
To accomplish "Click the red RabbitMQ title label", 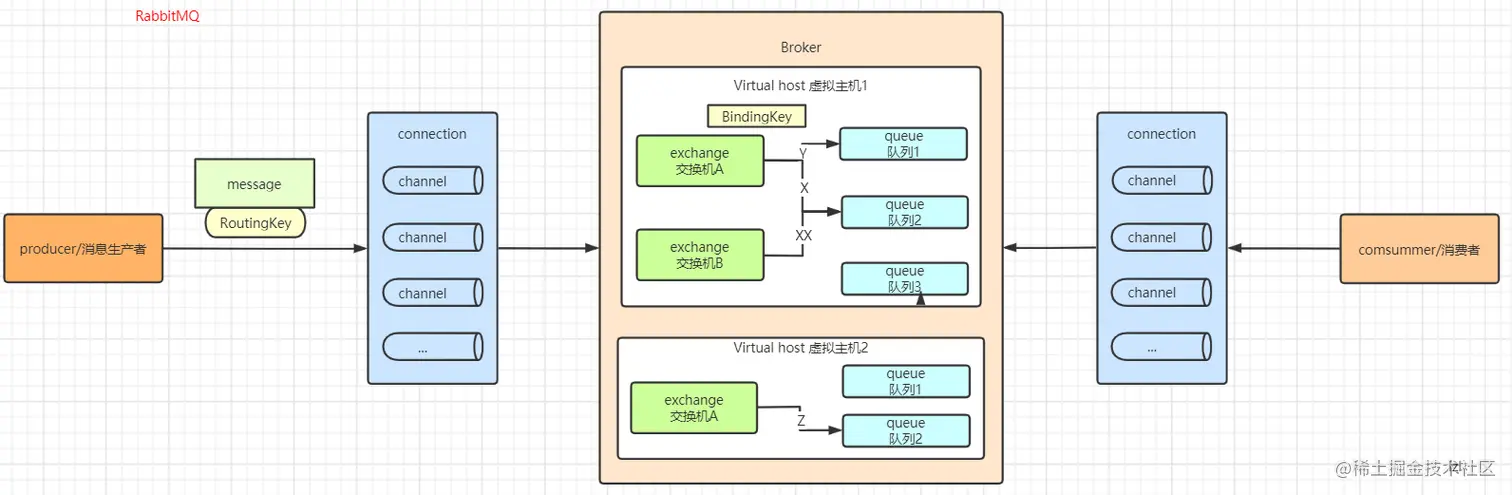I will coord(167,17).
